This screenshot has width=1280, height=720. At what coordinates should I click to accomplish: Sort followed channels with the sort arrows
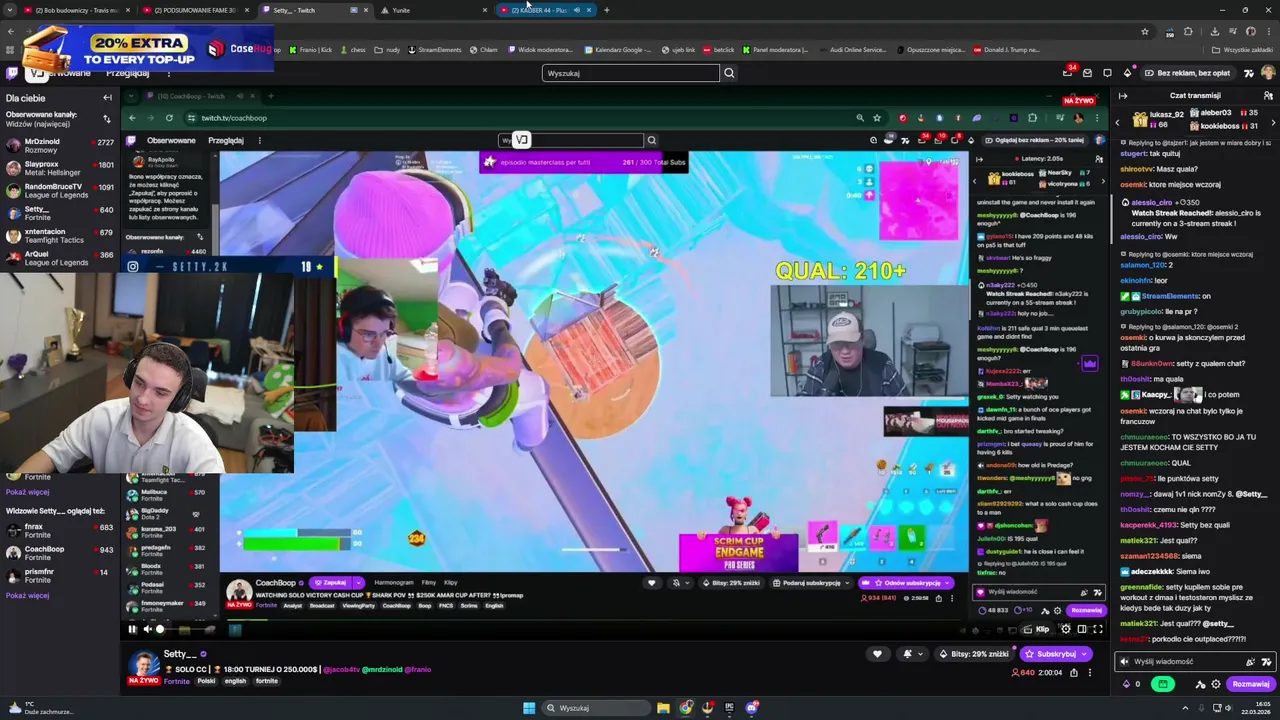[107, 119]
